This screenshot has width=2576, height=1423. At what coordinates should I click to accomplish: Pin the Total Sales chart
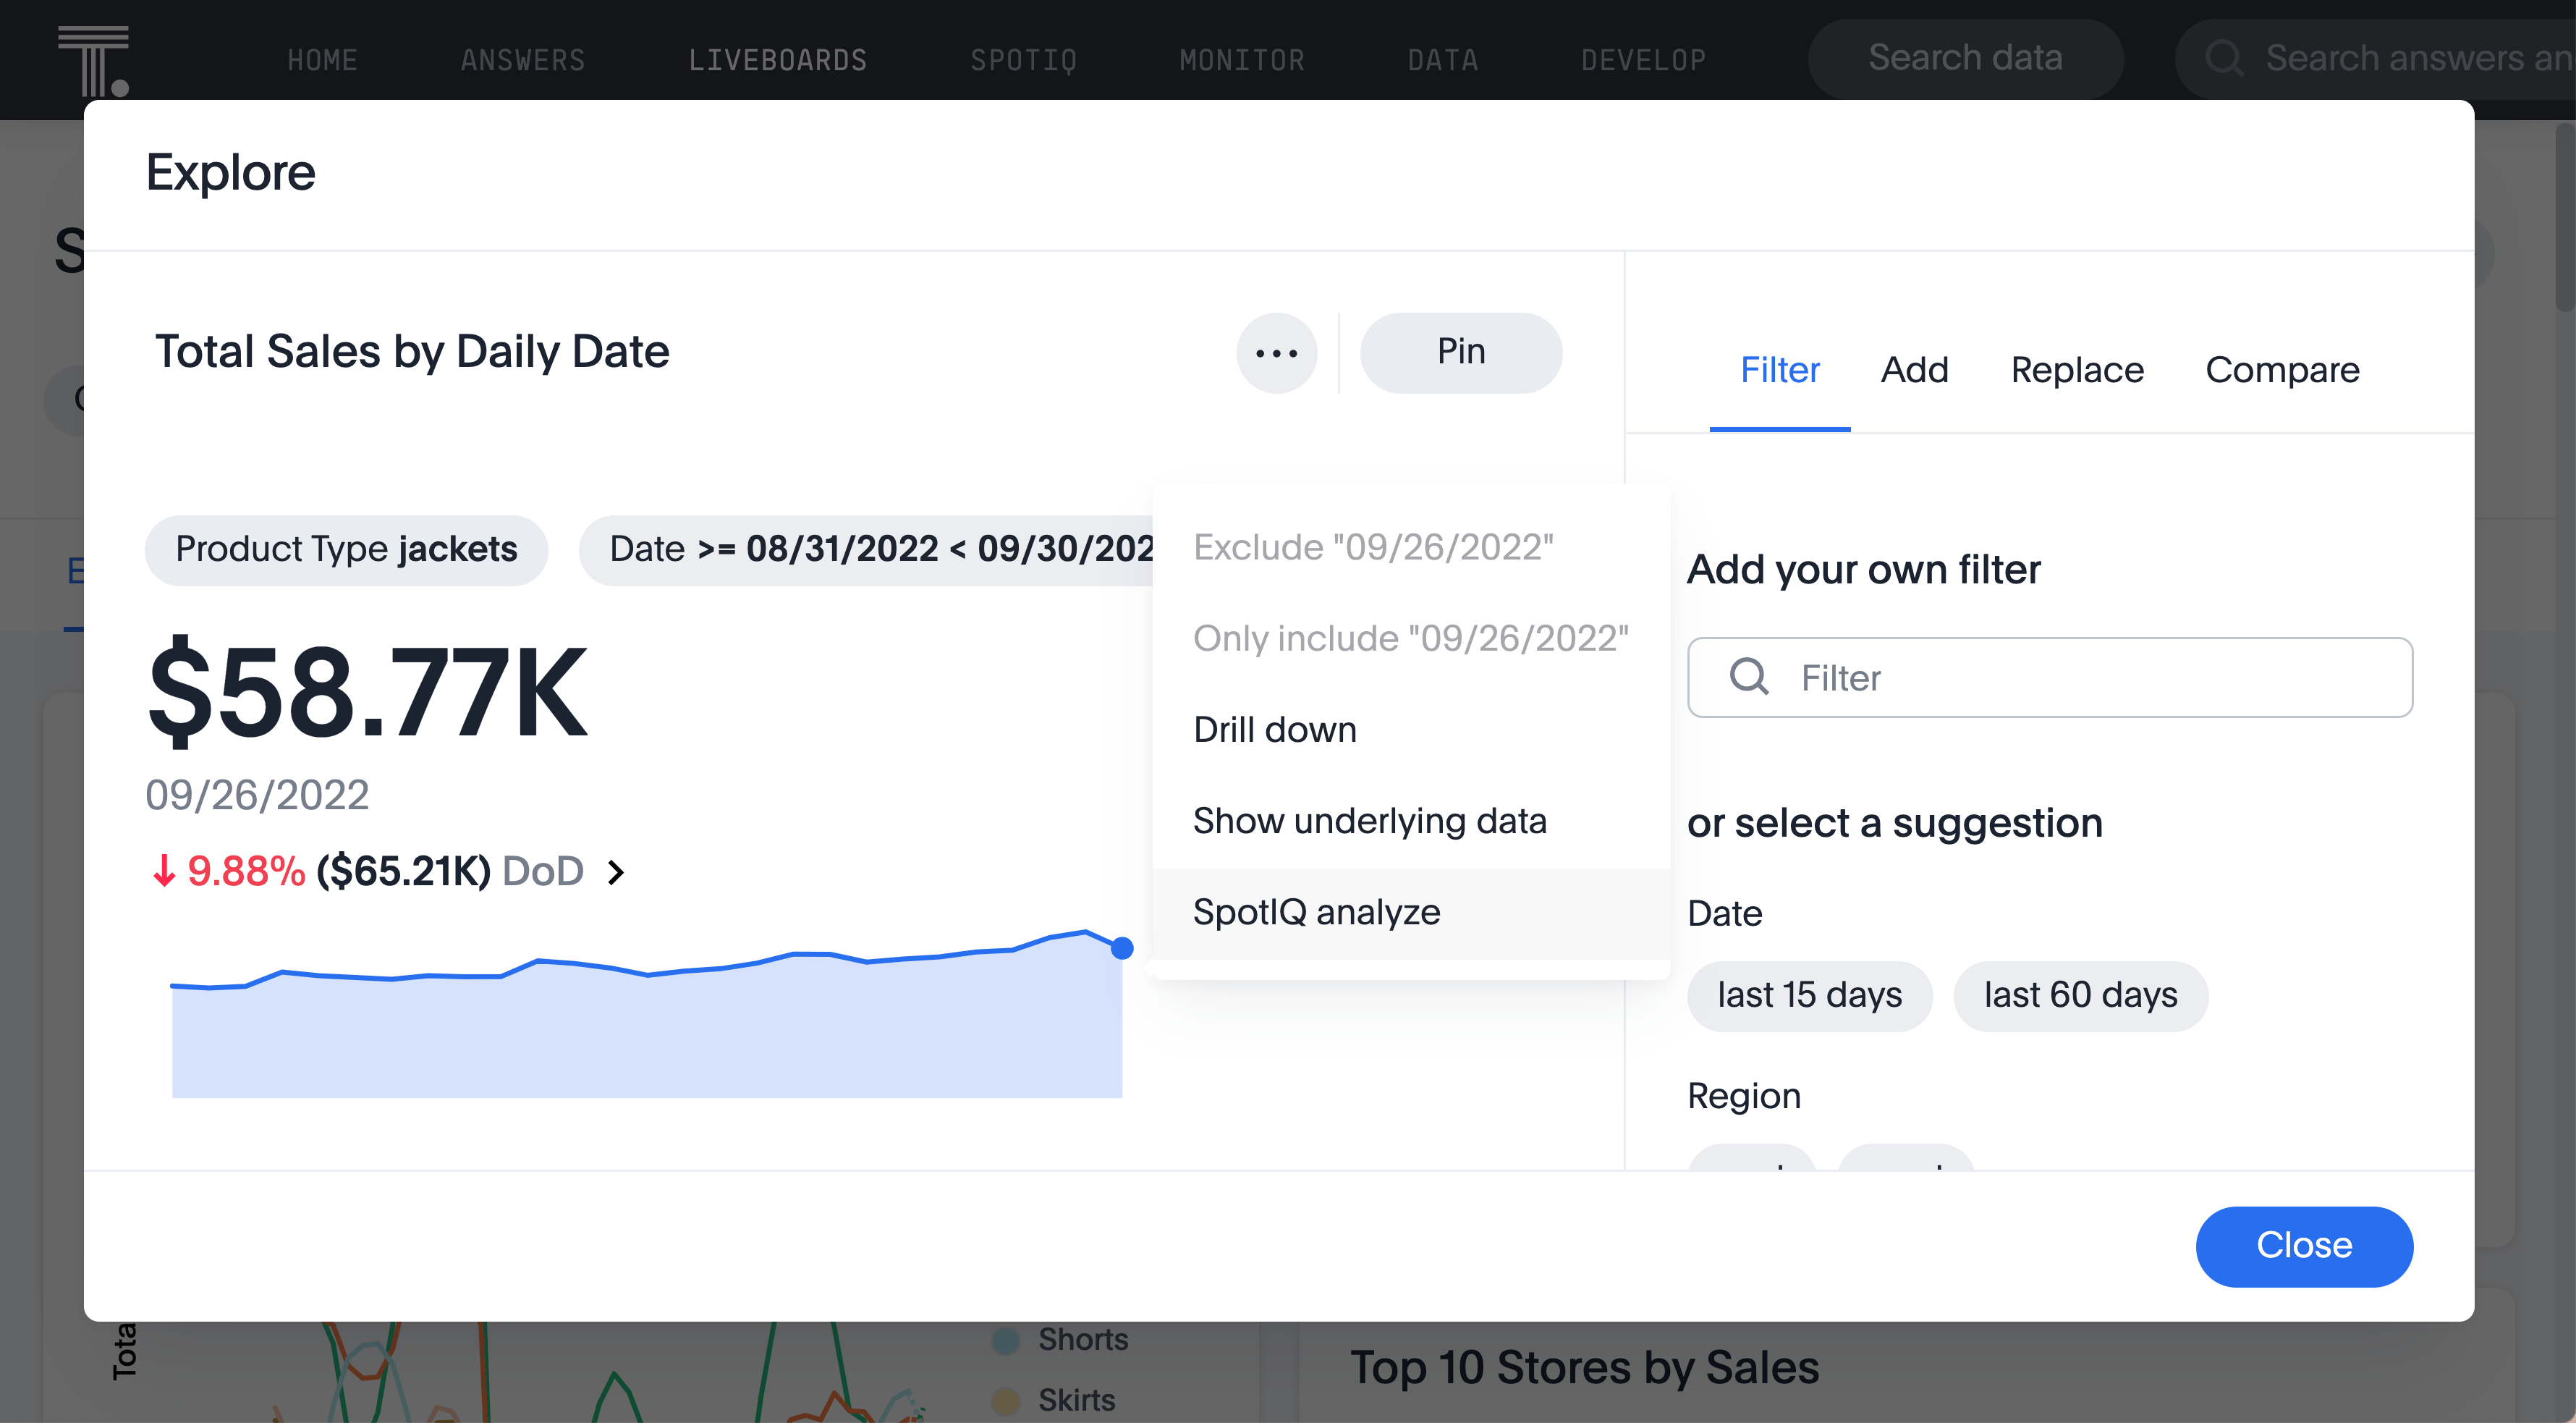pos(1461,353)
